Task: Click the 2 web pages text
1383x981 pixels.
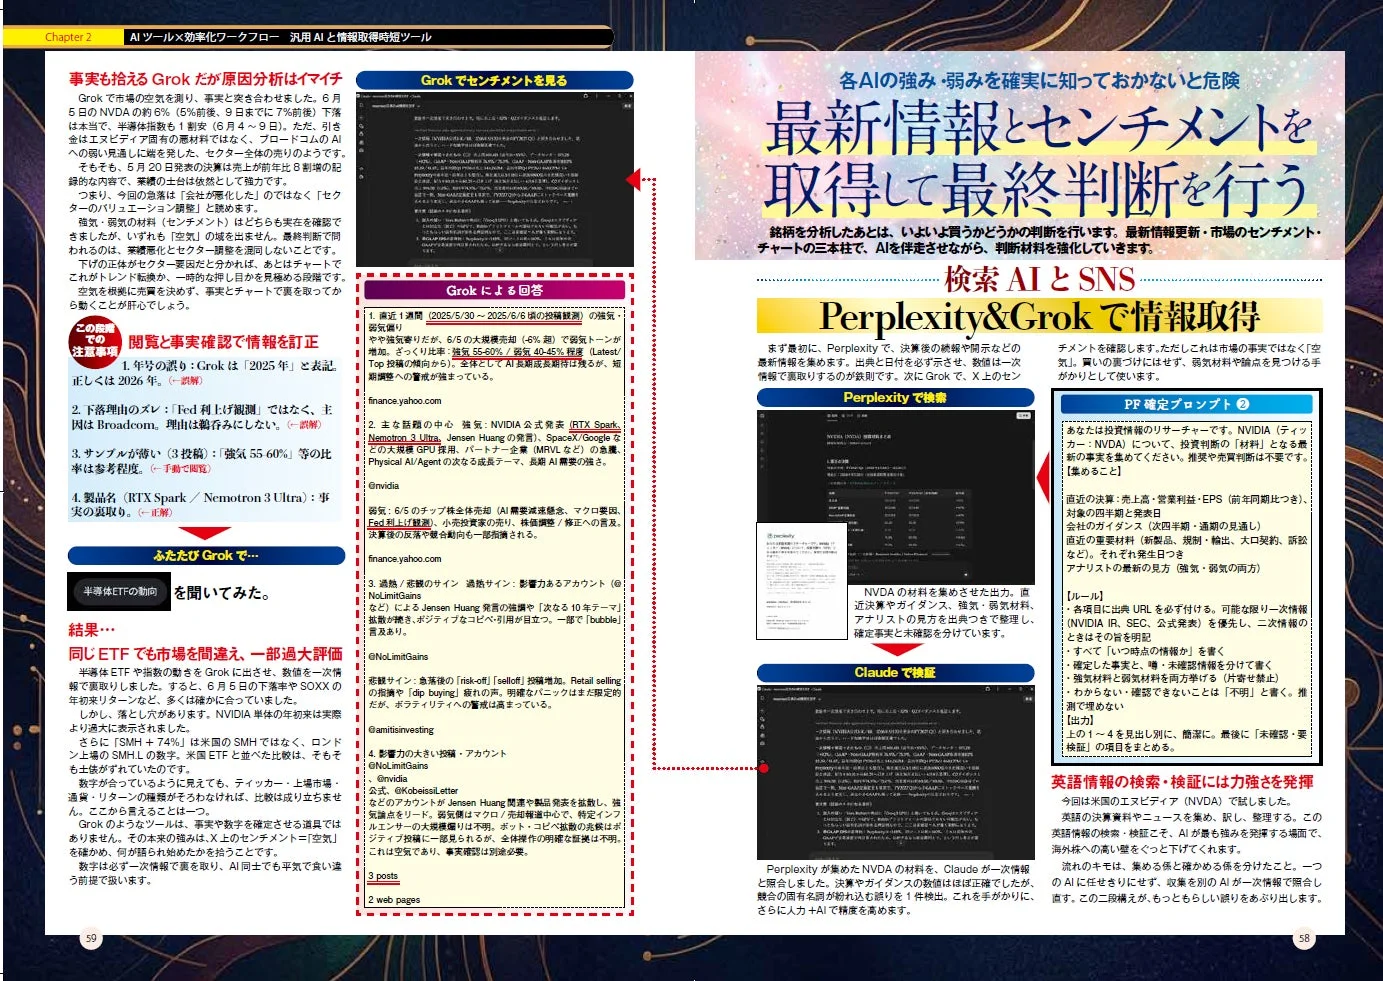Action: 394,900
